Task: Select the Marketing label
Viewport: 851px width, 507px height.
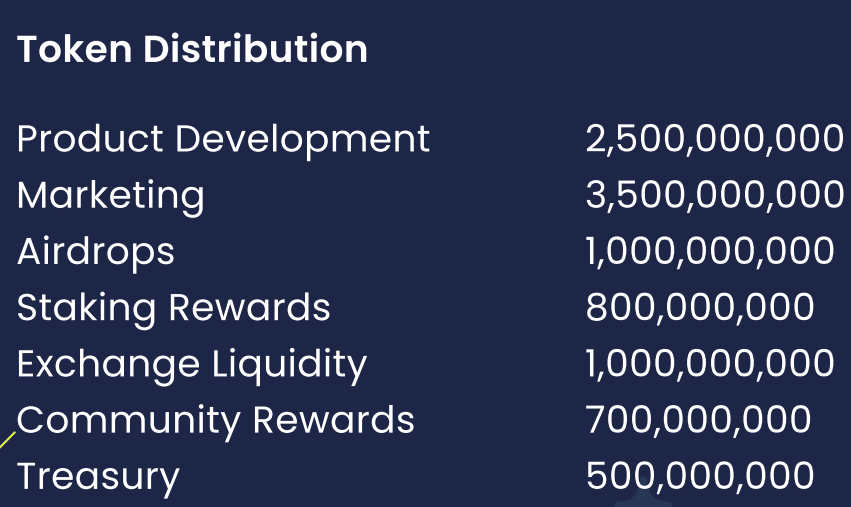Action: pos(111,197)
